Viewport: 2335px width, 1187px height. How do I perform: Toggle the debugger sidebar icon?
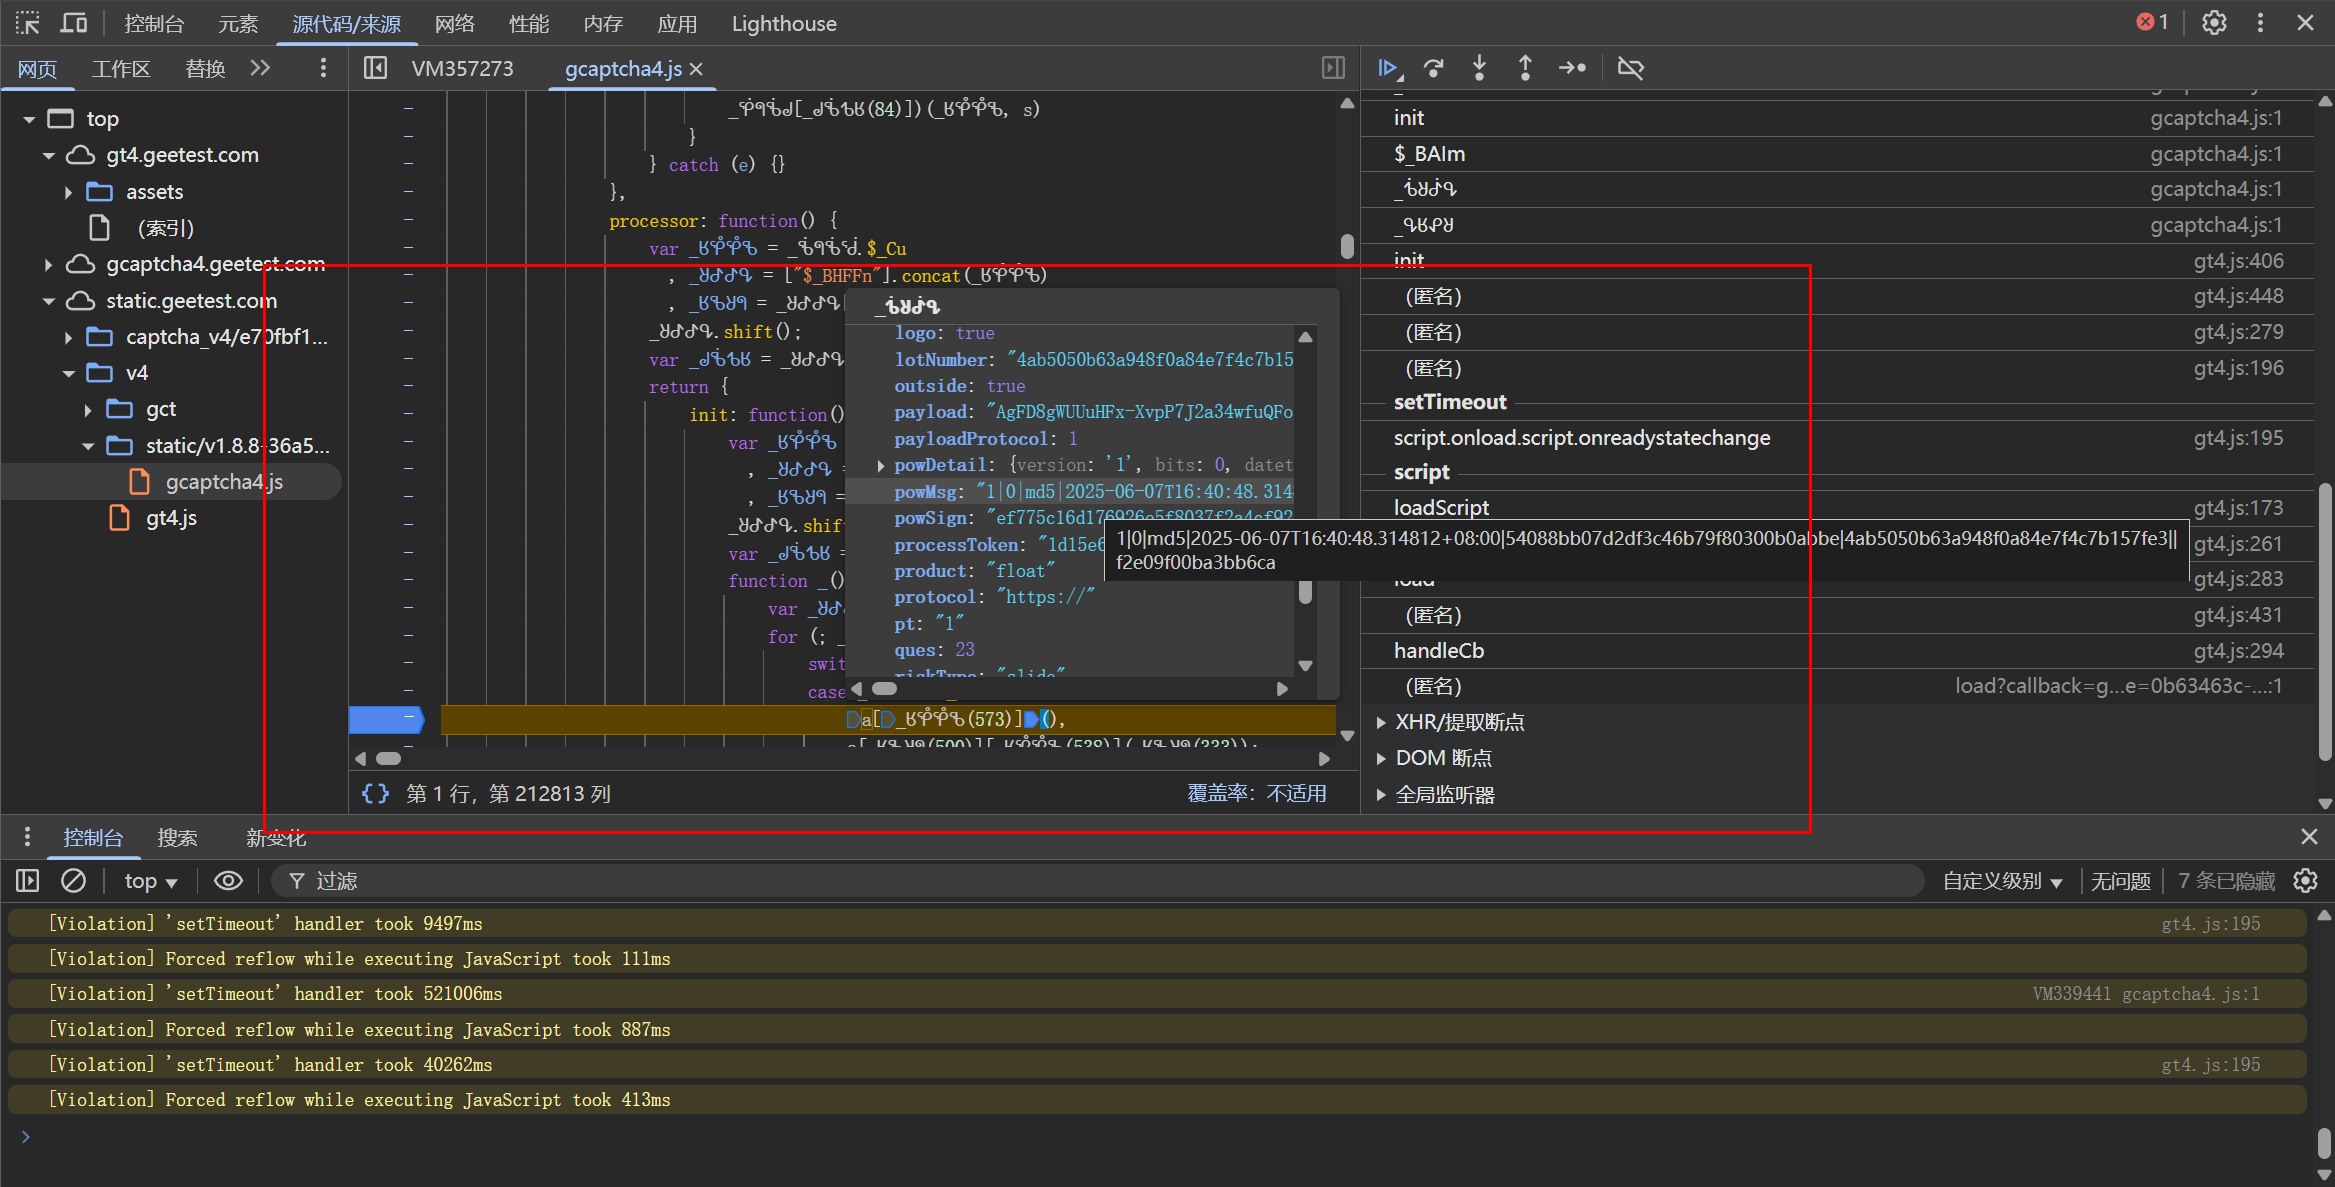coord(1333,68)
